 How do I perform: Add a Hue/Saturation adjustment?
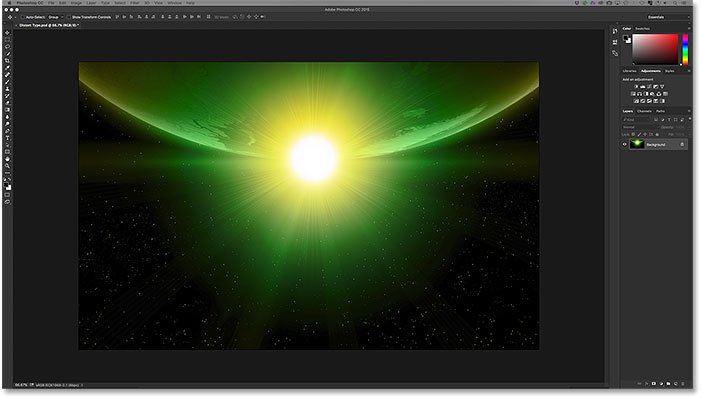tap(633, 94)
